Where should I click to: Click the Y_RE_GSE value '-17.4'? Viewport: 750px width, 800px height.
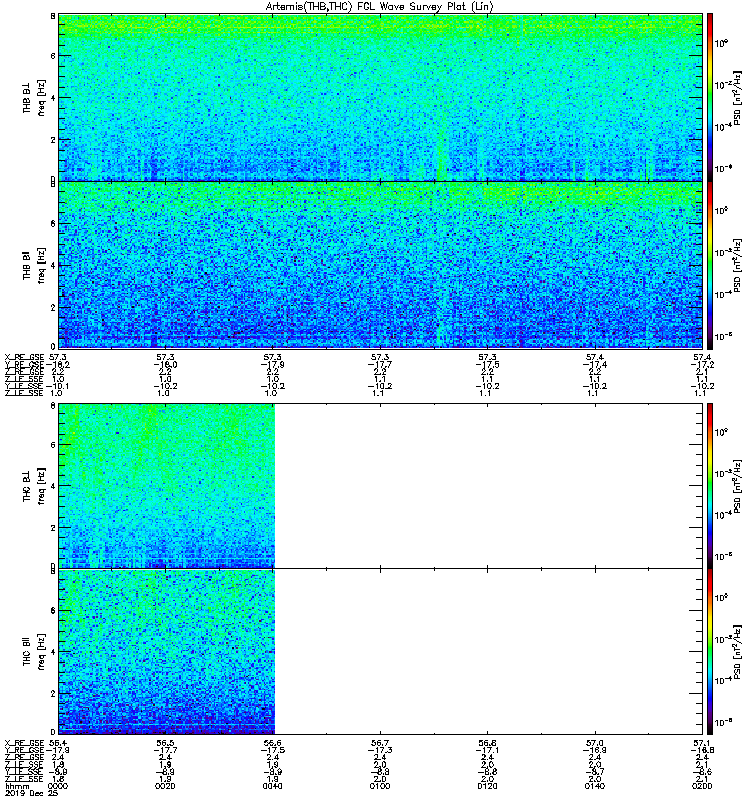(595, 365)
